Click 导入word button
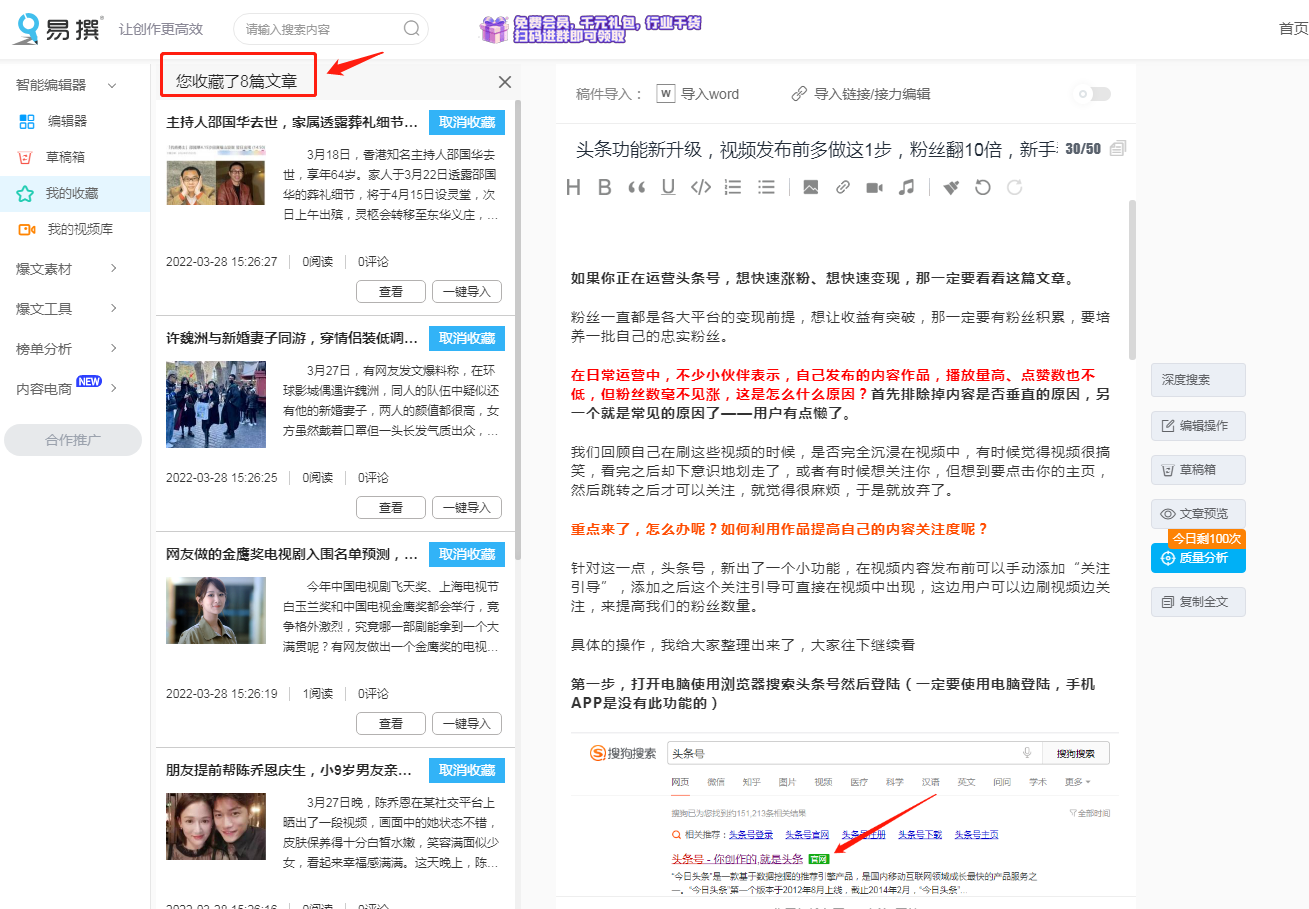1309x909 pixels. coord(698,94)
